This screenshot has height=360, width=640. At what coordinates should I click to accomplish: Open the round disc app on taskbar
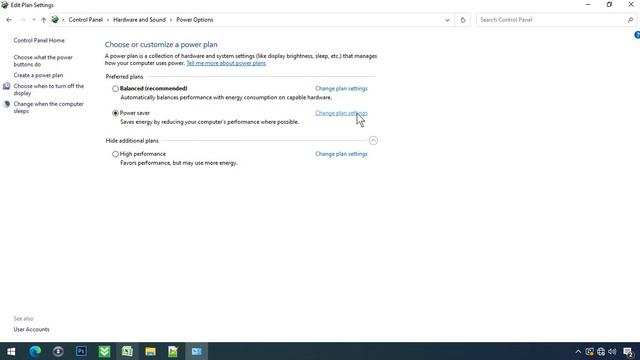click(x=58, y=351)
